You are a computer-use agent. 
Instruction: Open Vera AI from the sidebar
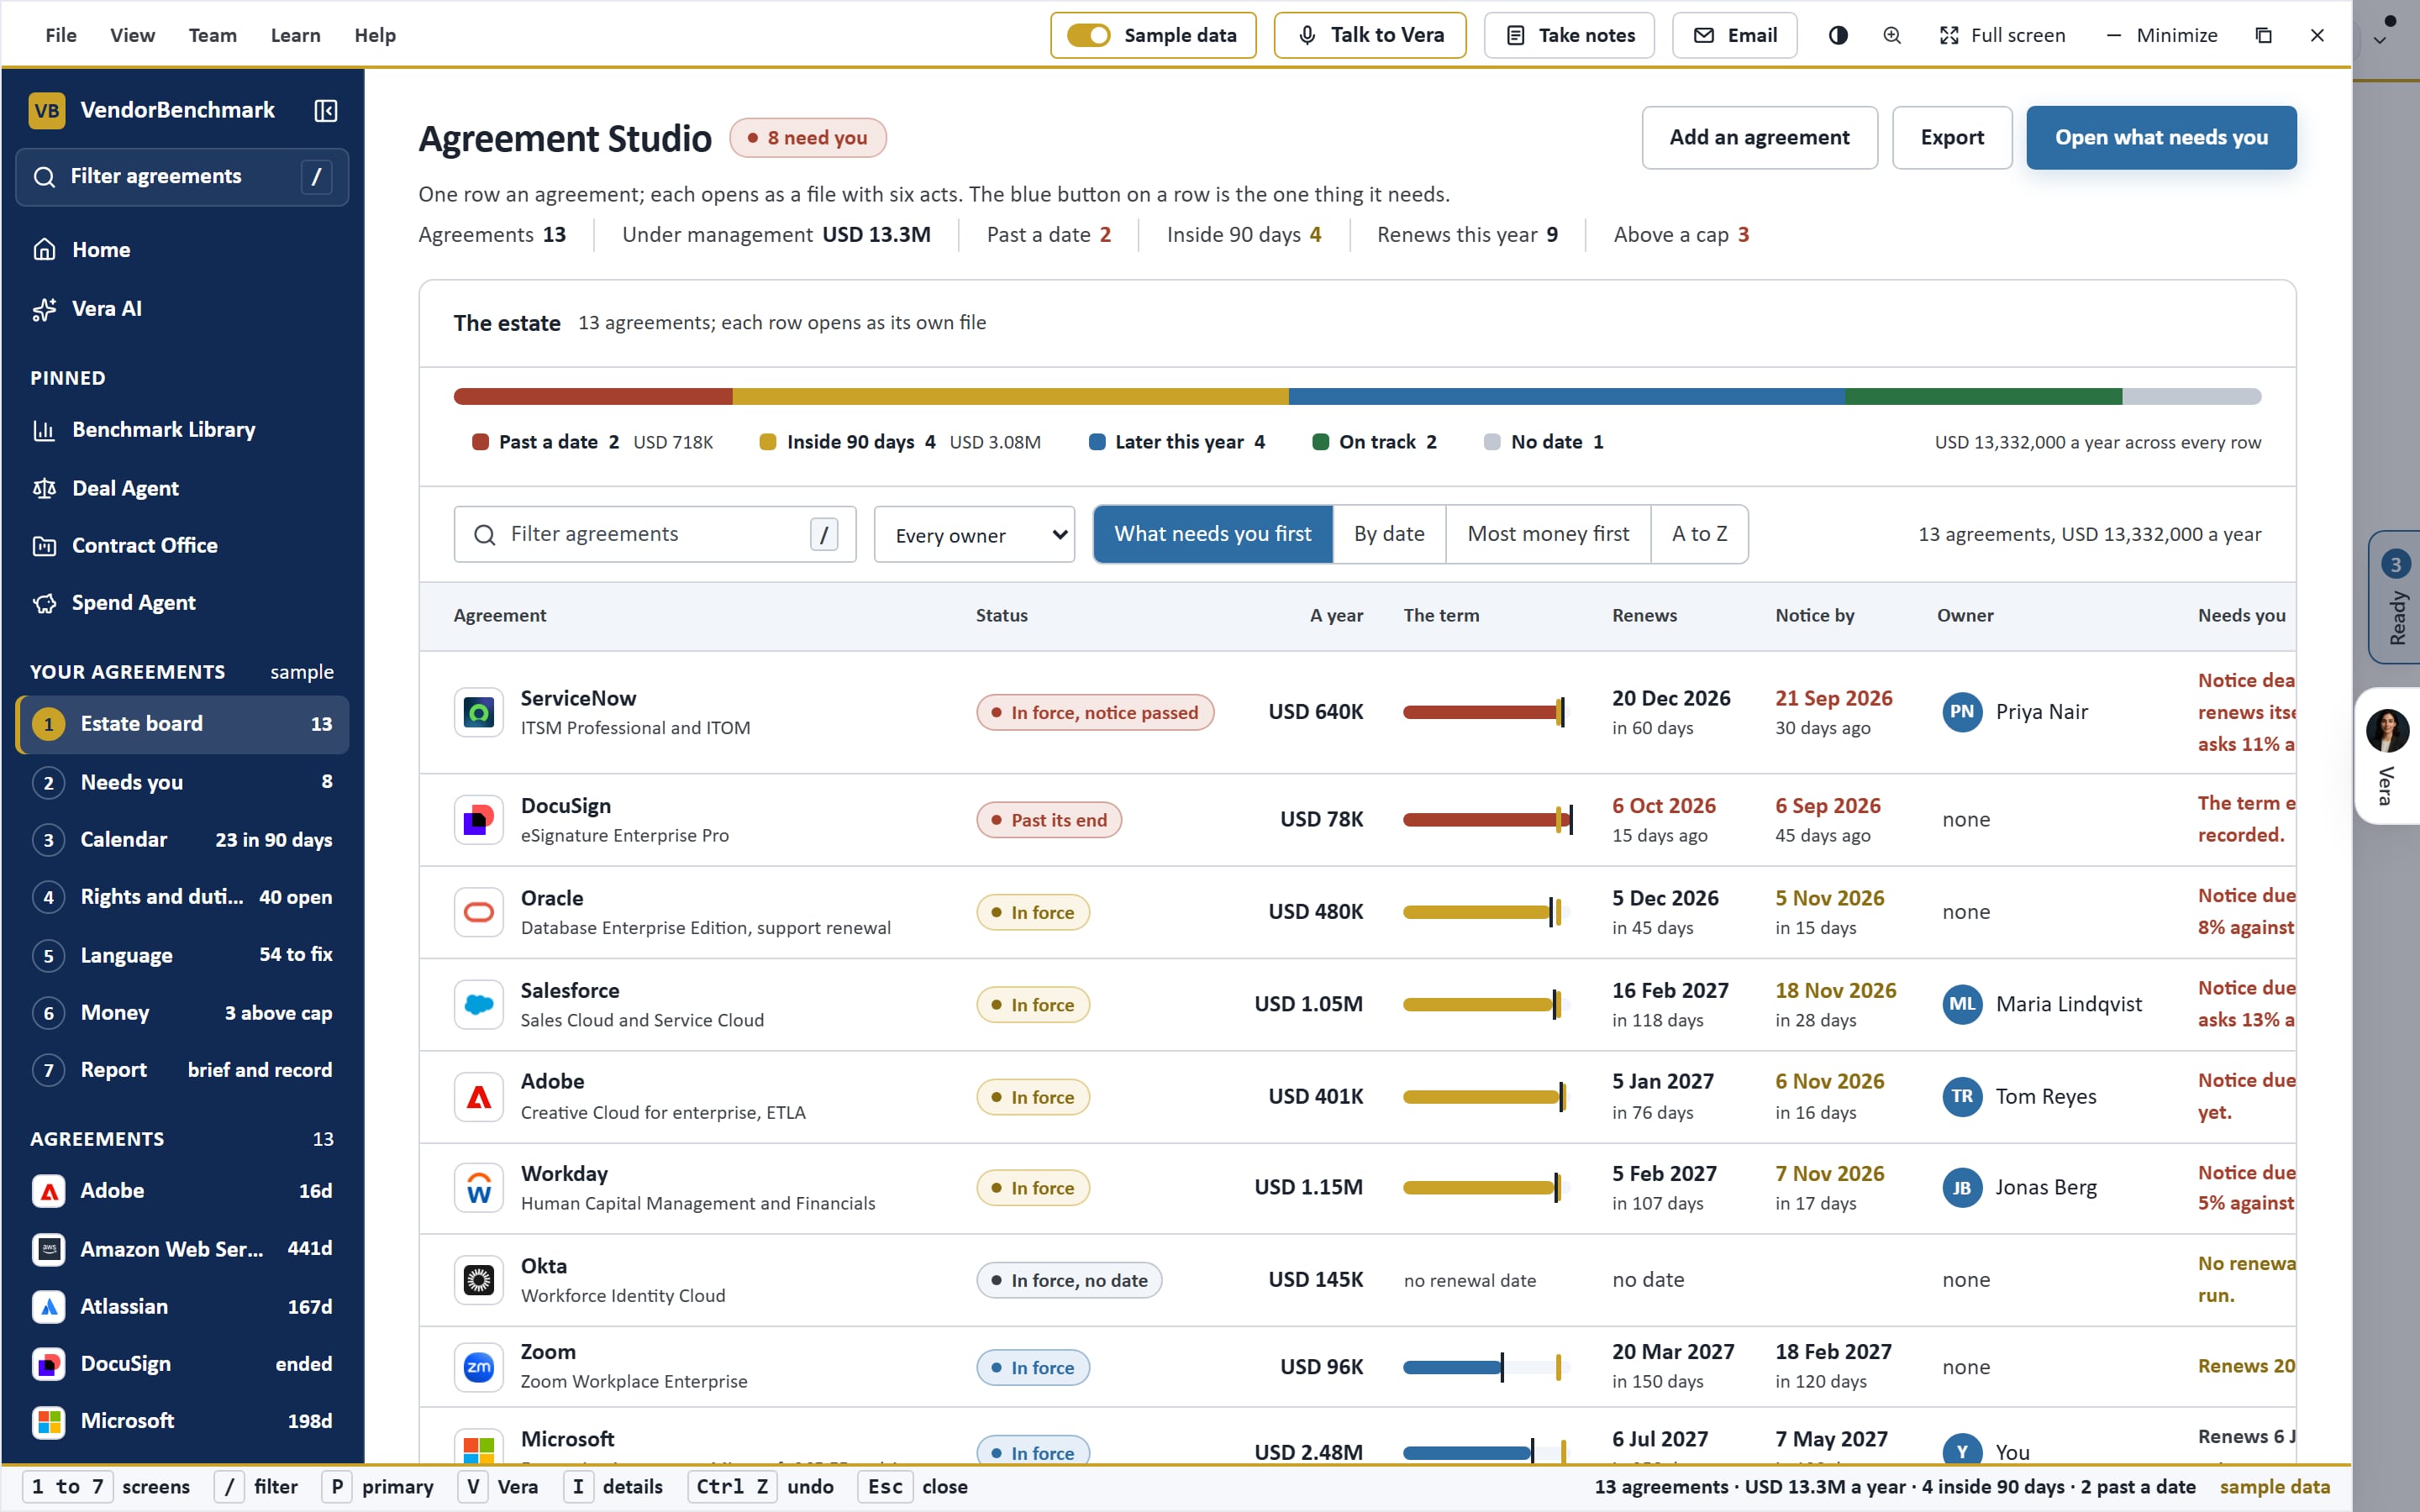point(182,309)
